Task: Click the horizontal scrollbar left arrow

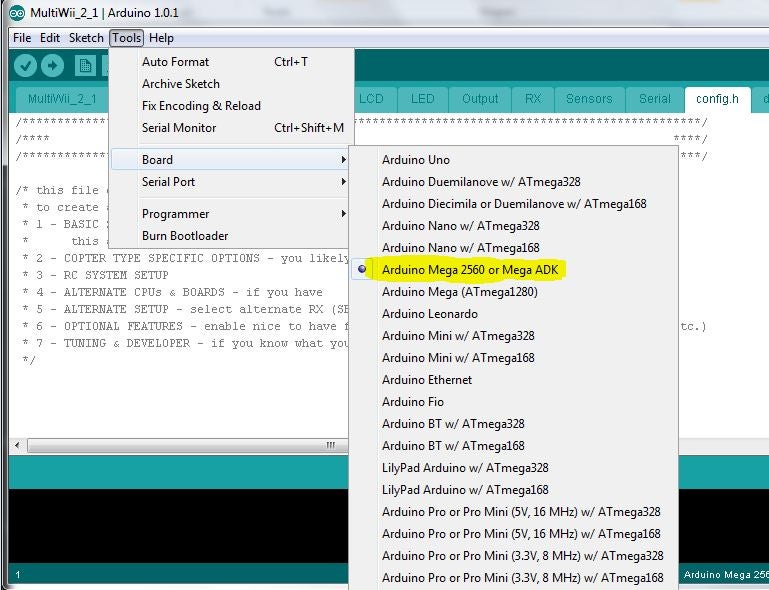Action: [x=17, y=445]
